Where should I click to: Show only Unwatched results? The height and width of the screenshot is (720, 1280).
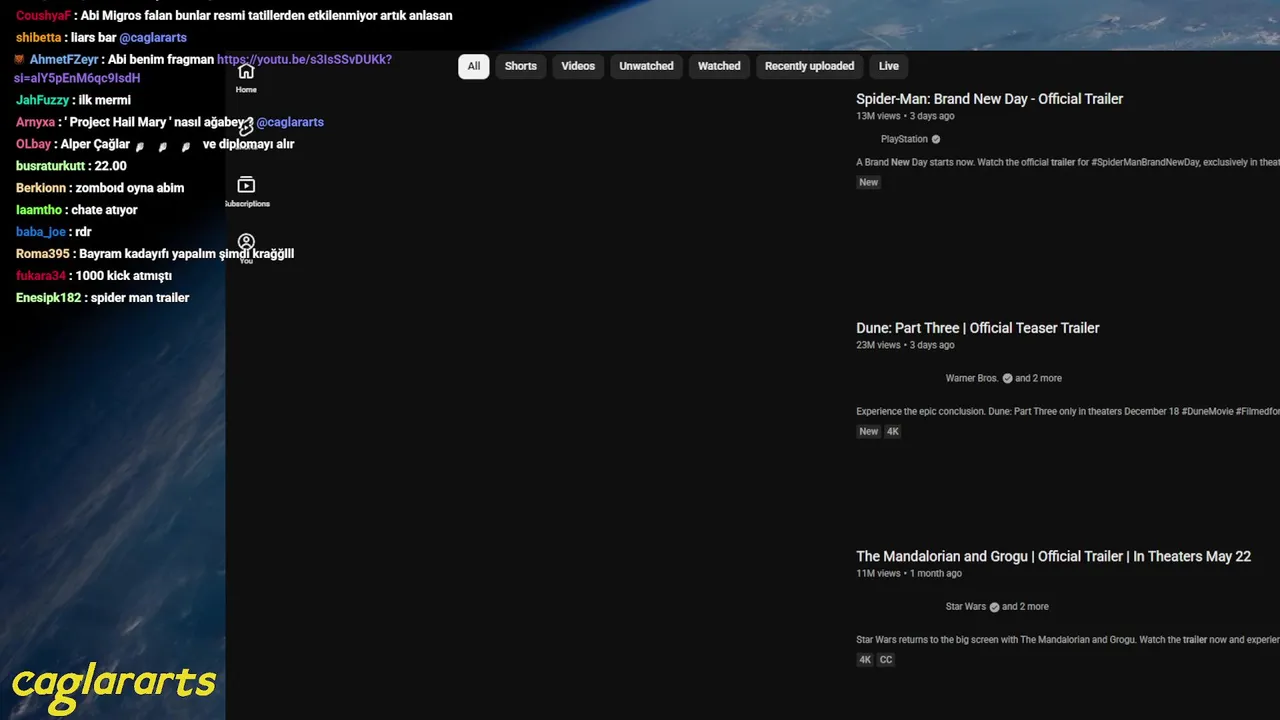click(646, 66)
